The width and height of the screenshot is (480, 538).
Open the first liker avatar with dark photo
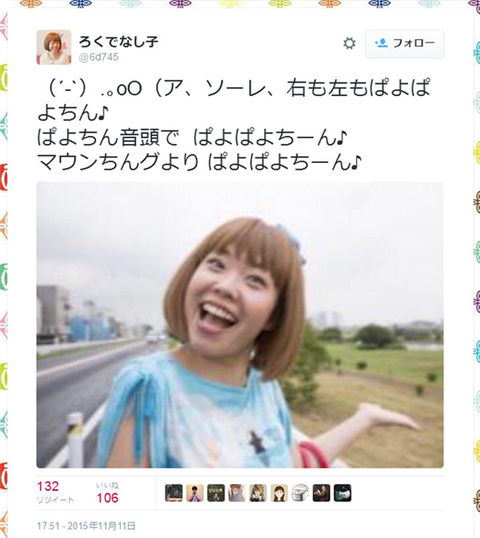tap(174, 493)
